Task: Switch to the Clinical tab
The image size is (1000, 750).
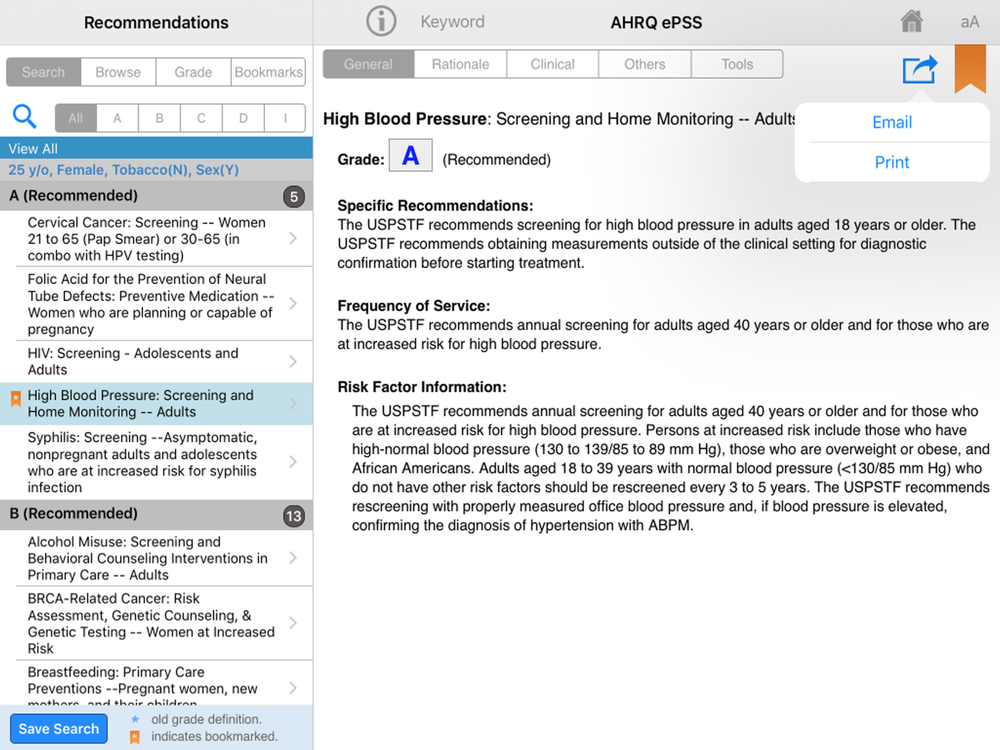Action: point(552,64)
